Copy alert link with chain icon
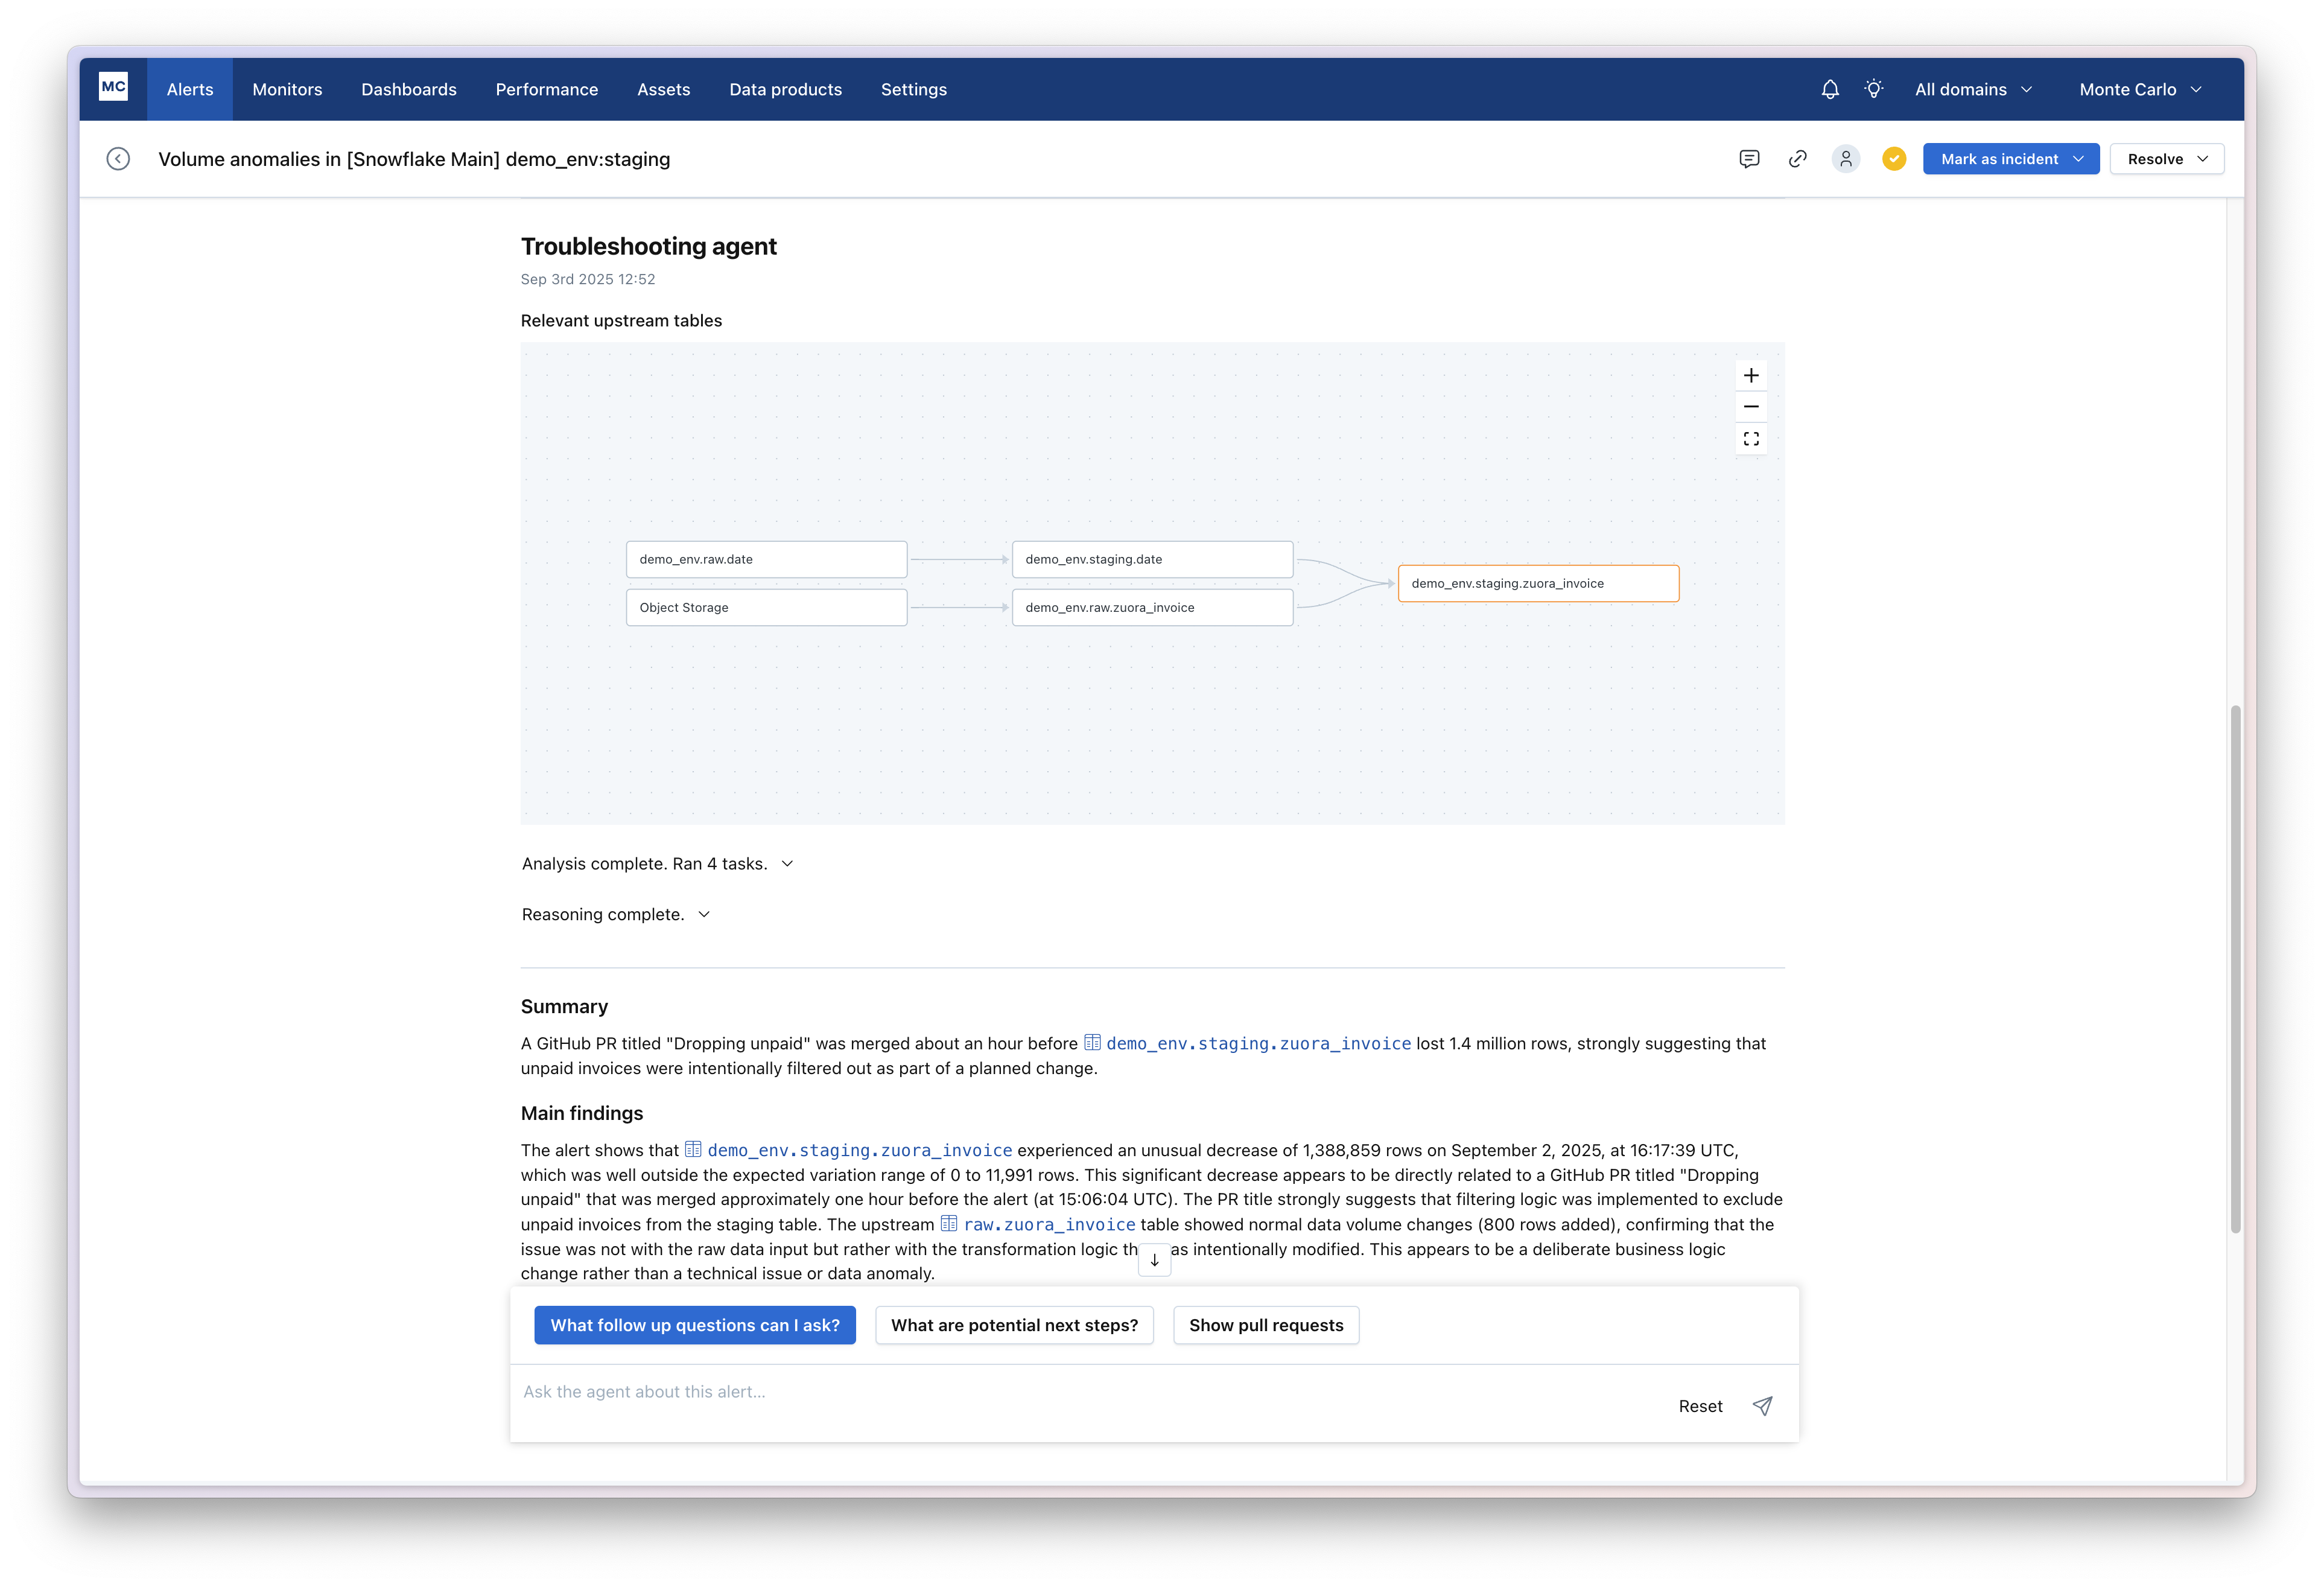This screenshot has height=1587, width=2324. pos(1797,159)
